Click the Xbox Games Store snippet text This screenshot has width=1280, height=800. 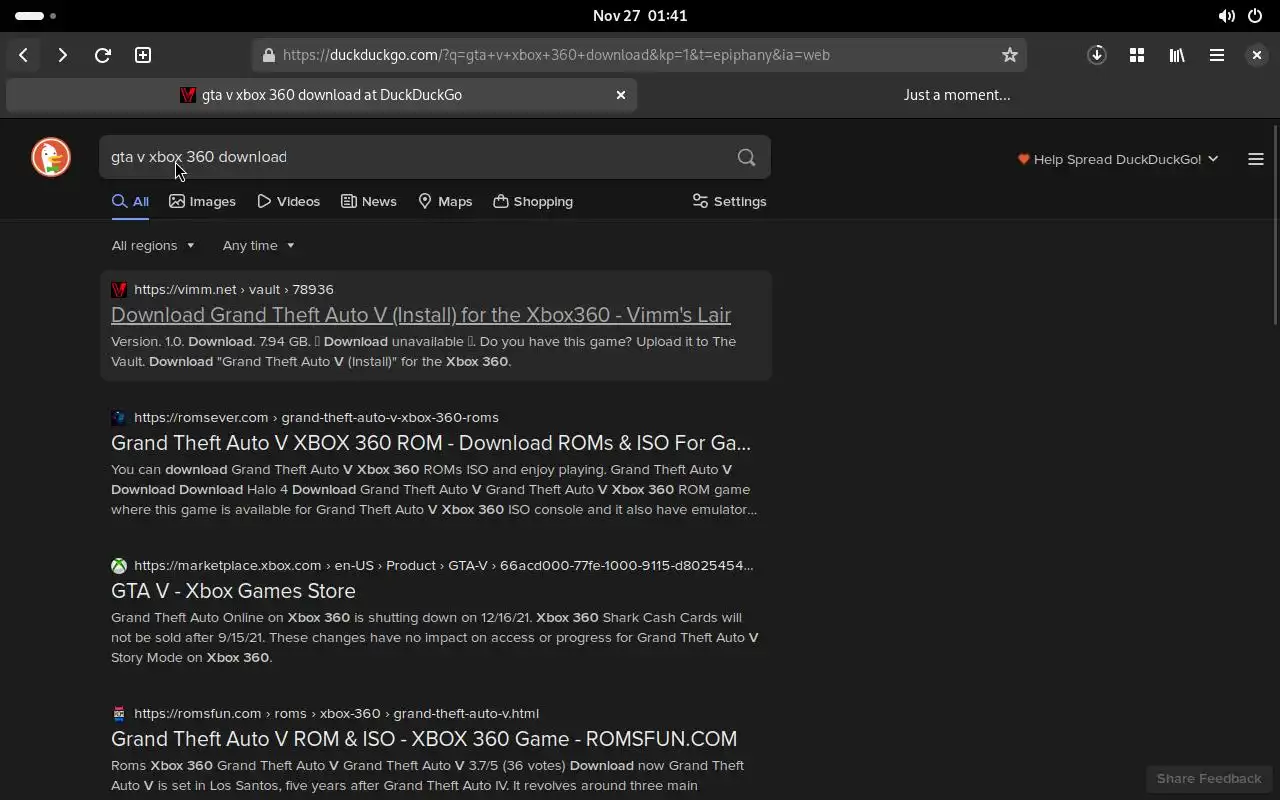click(x=435, y=637)
